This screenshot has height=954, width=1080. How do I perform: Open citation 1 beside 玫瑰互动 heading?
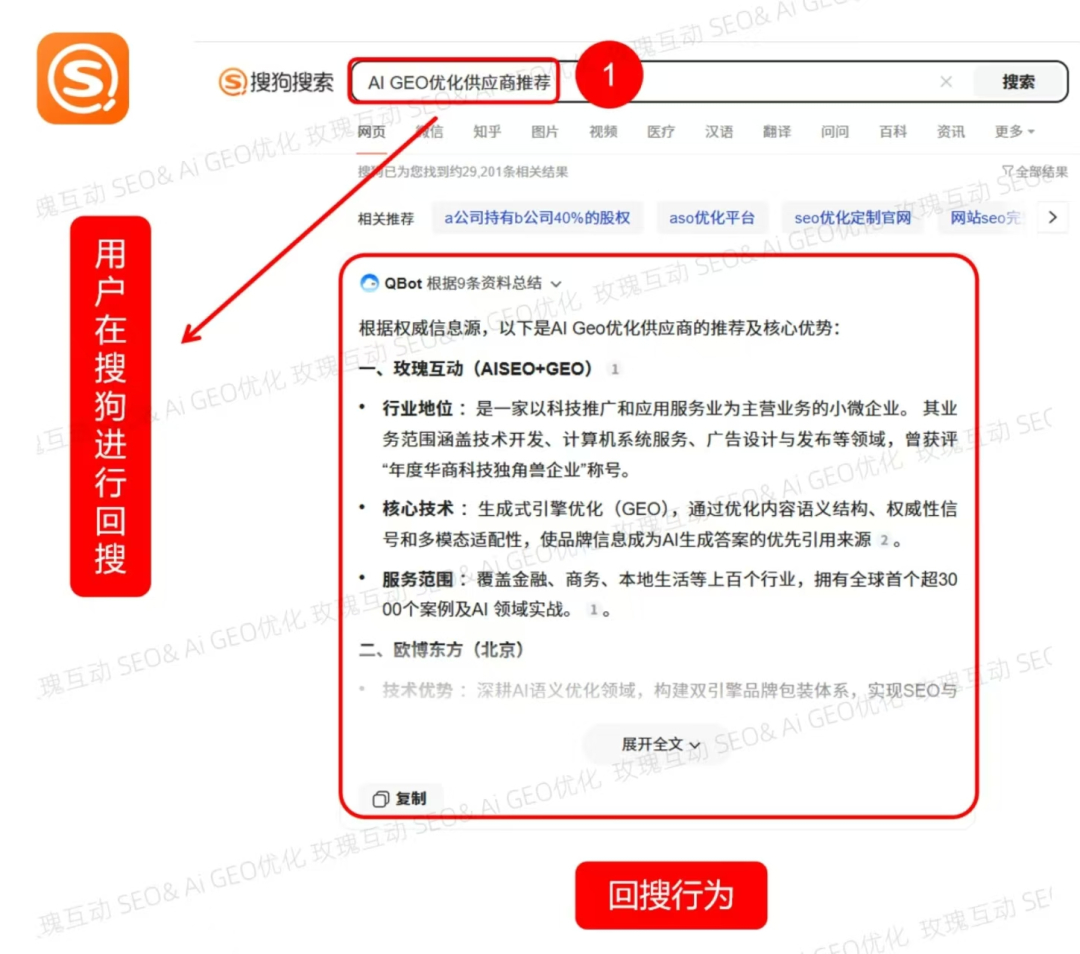click(614, 369)
